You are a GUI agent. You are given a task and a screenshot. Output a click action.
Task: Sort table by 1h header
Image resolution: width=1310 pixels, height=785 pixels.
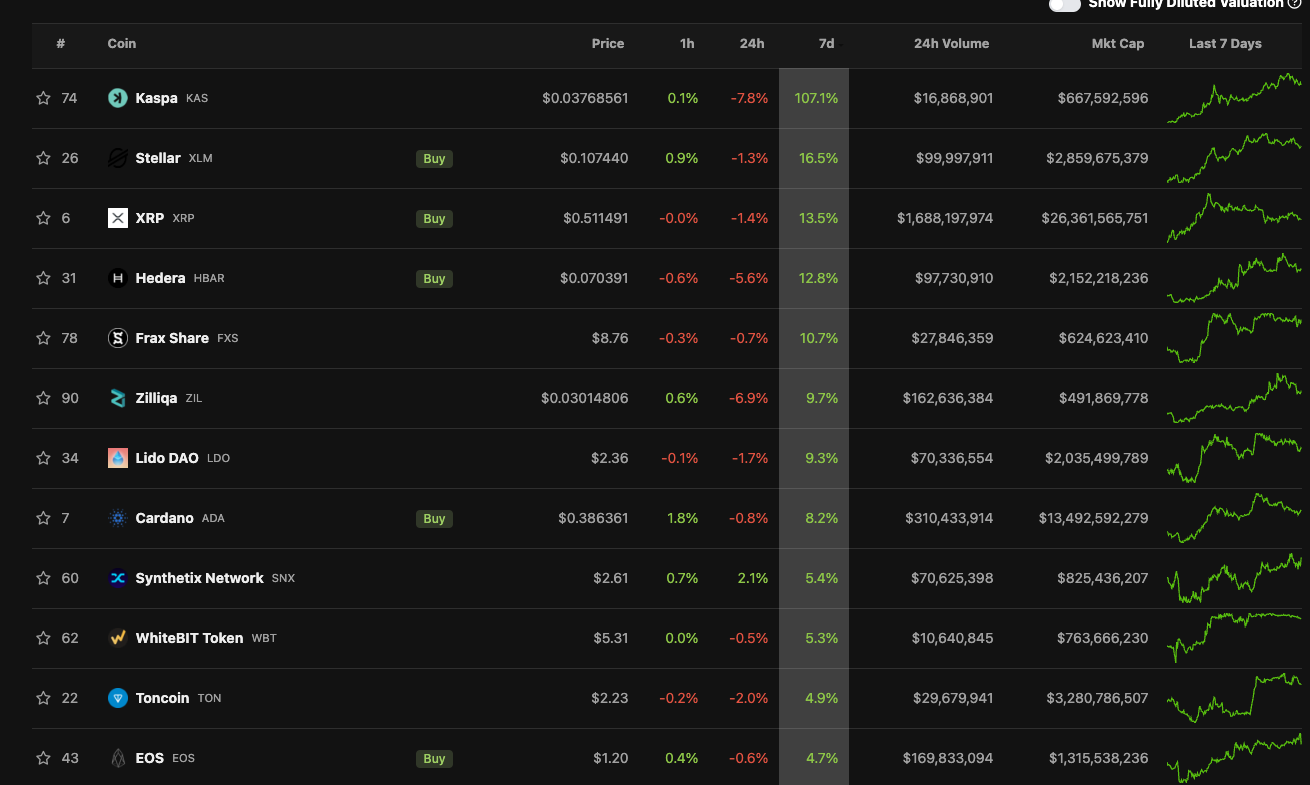pyautogui.click(x=687, y=44)
